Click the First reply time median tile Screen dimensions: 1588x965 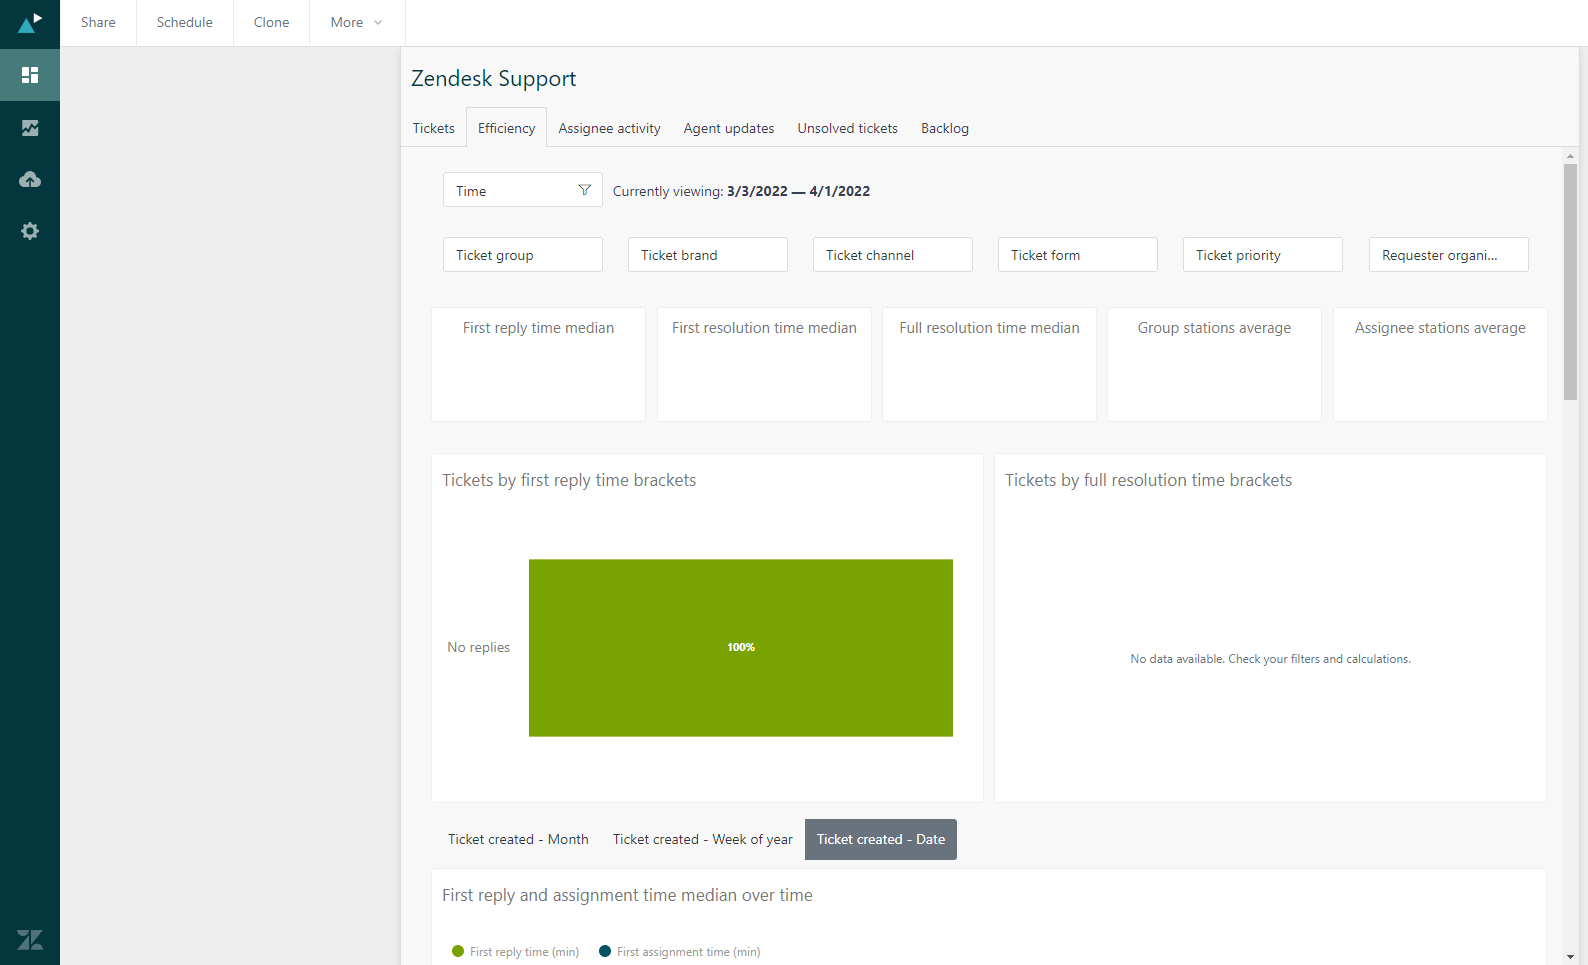tap(538, 364)
